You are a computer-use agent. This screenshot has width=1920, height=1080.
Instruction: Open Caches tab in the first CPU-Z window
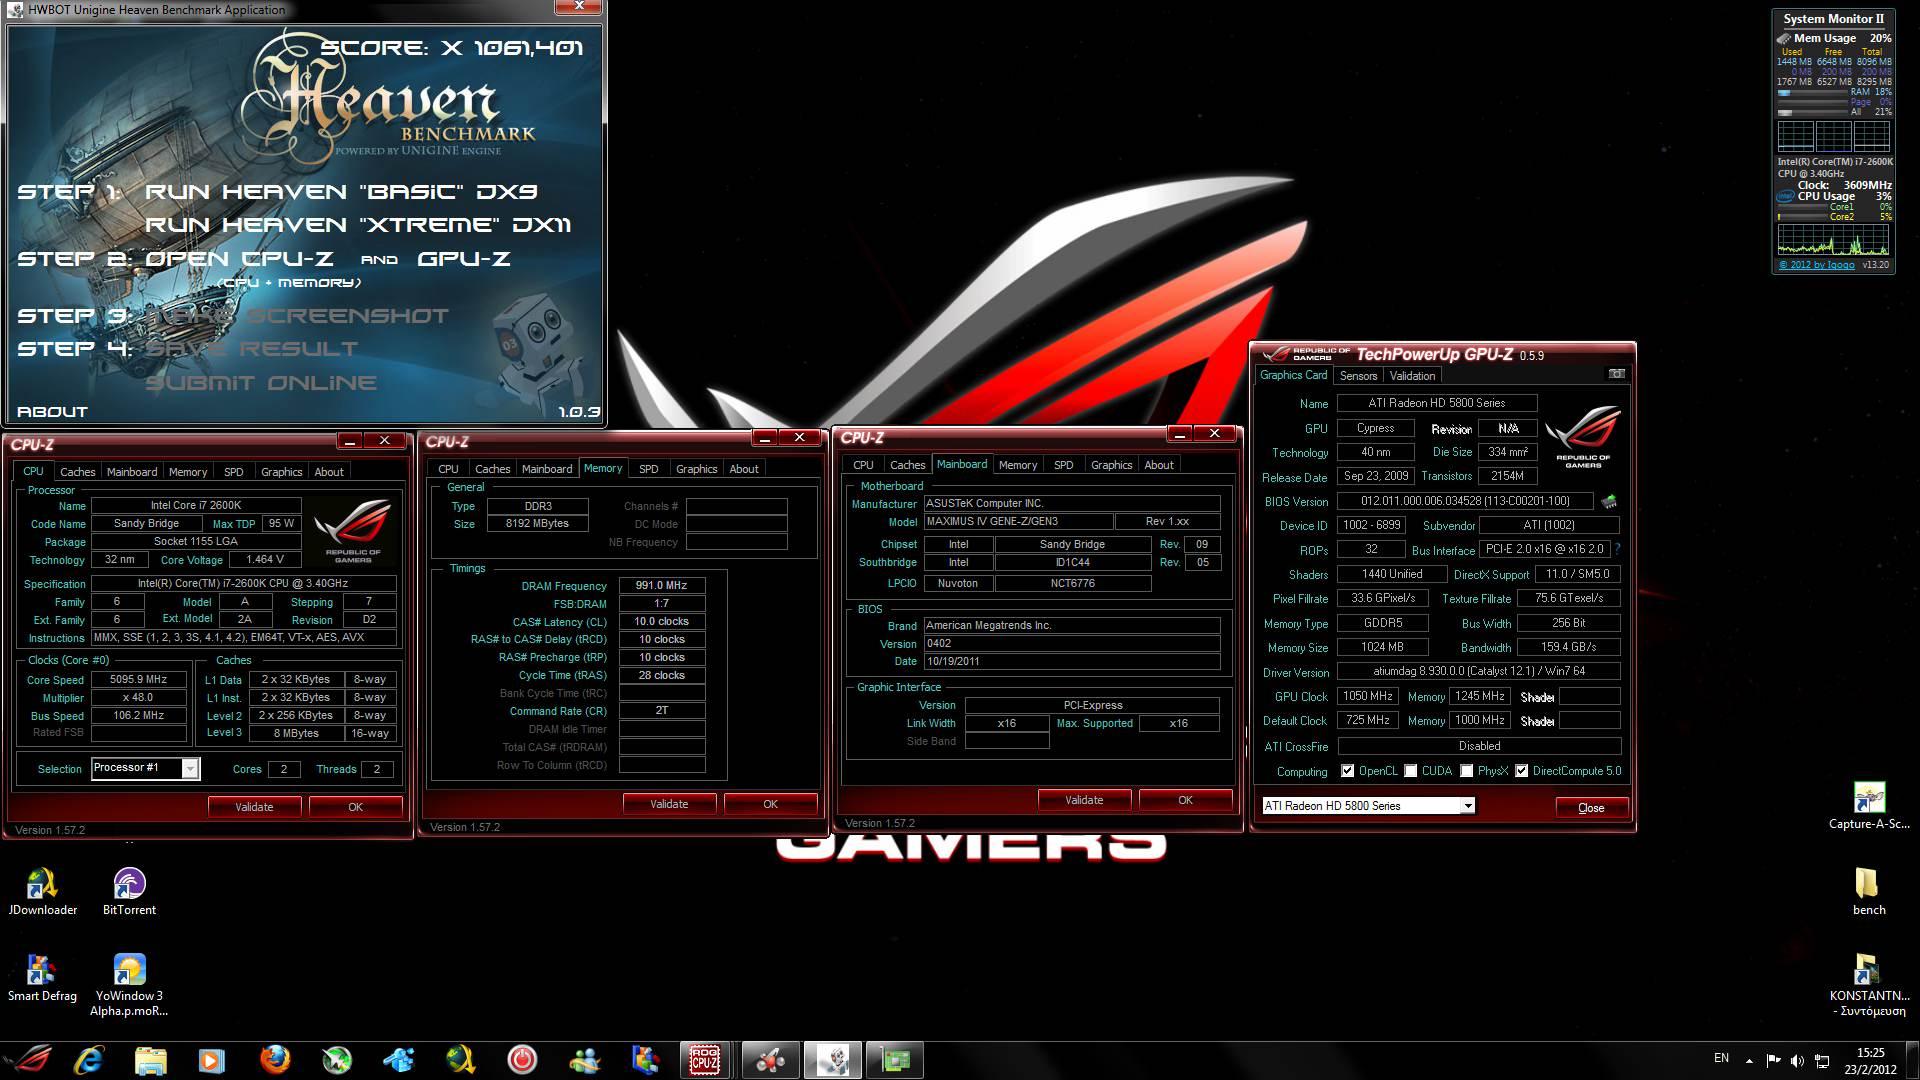(x=77, y=472)
